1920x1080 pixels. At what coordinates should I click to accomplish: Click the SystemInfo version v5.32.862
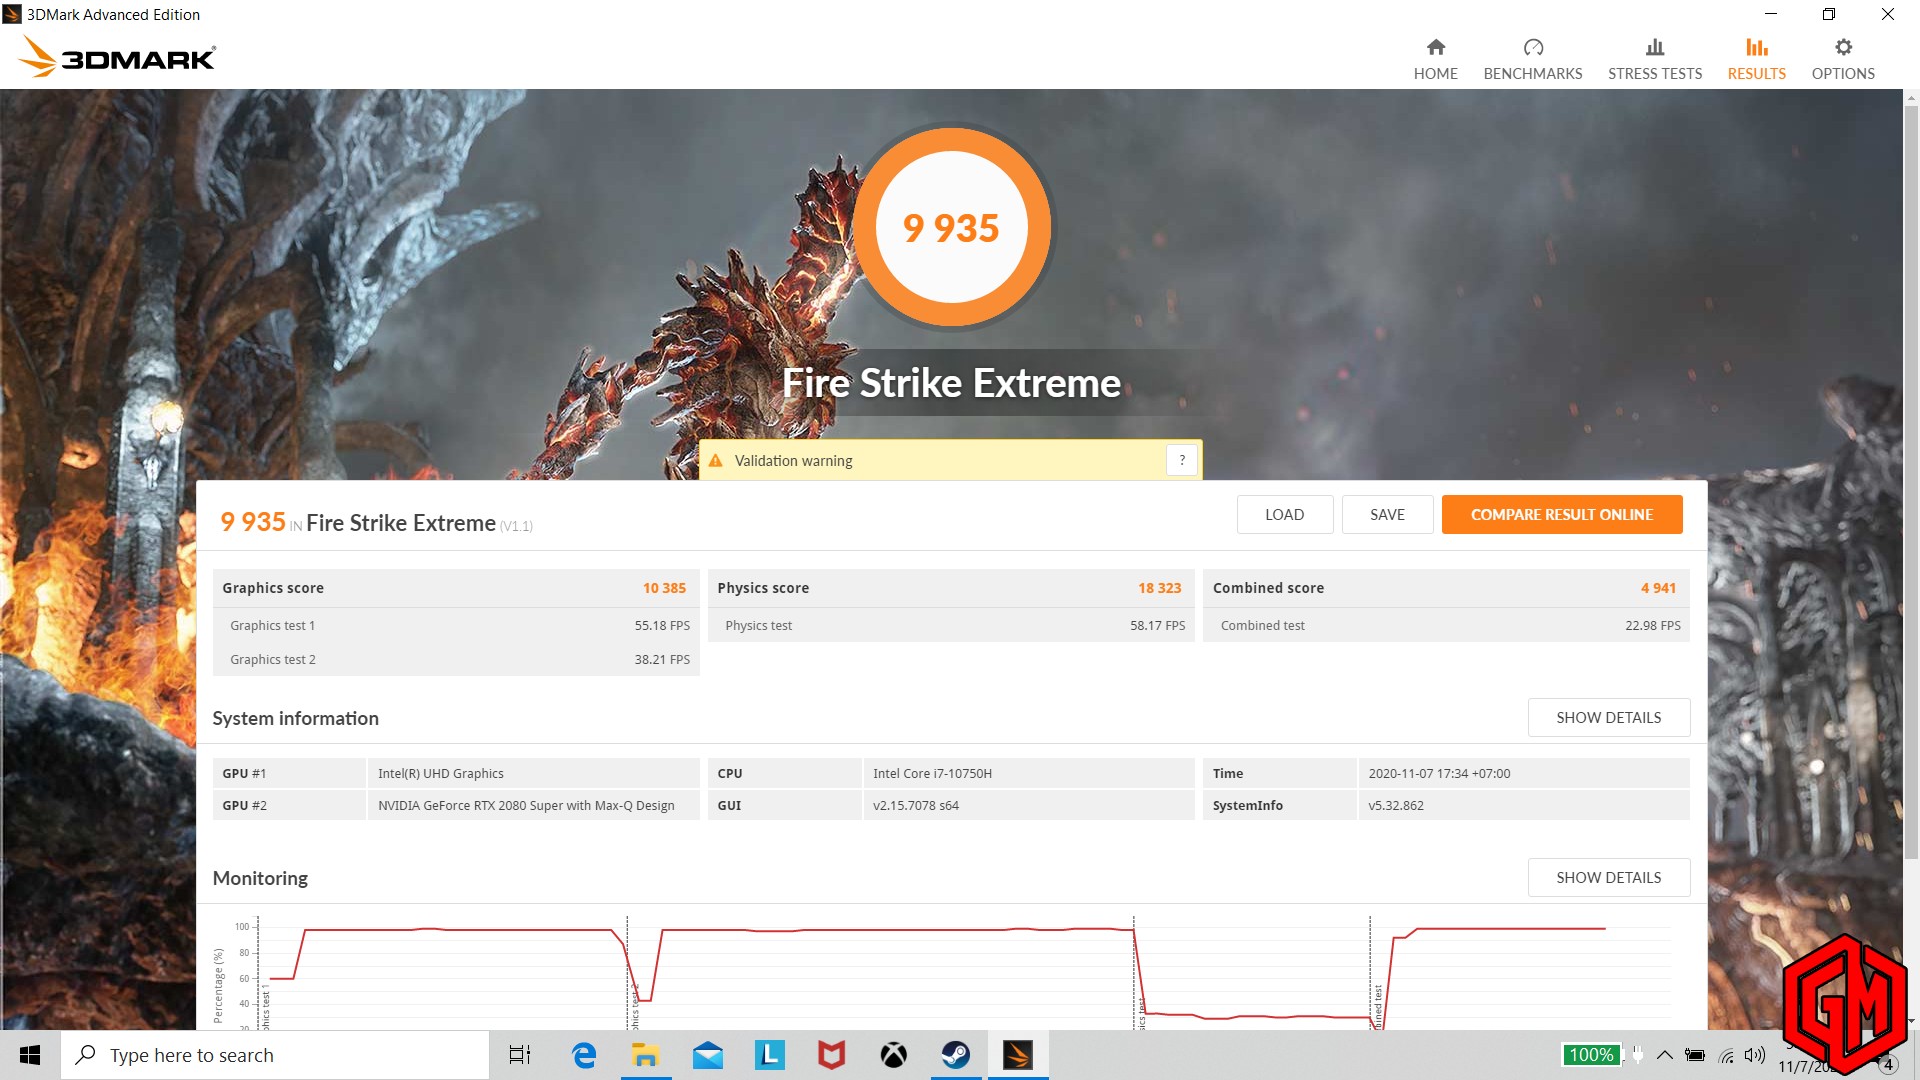coord(1395,805)
